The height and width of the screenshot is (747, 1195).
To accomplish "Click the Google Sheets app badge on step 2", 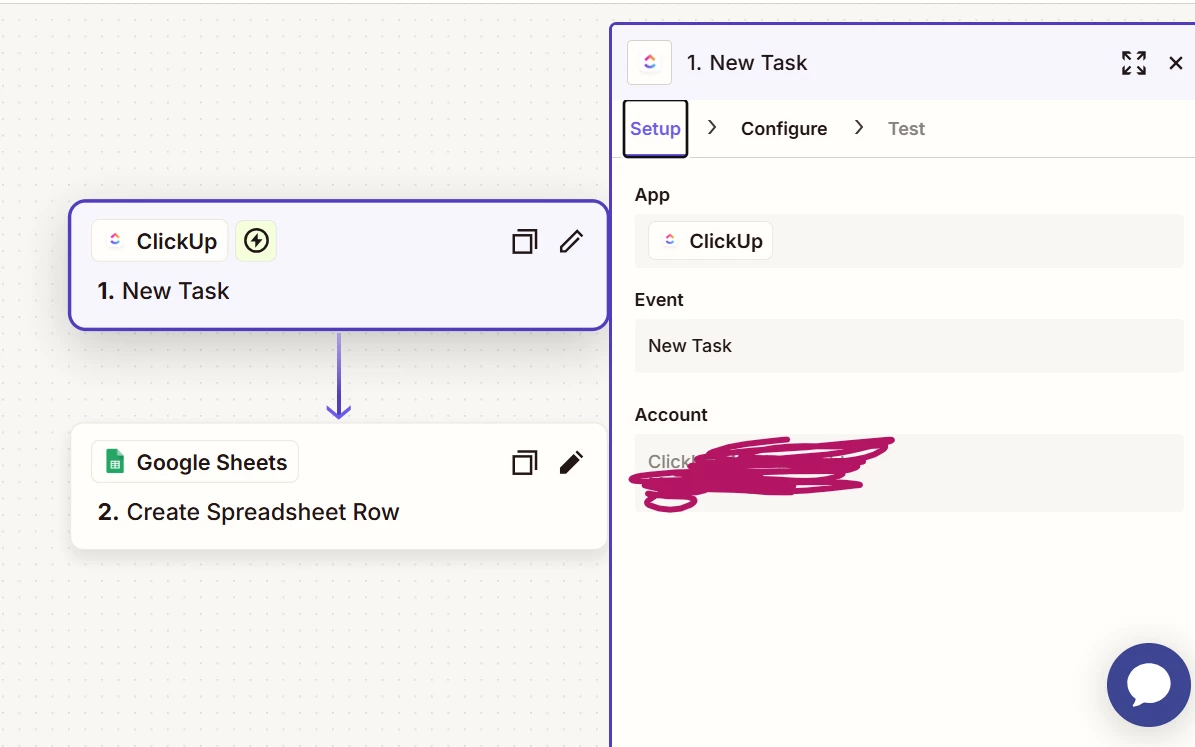I will (194, 462).
